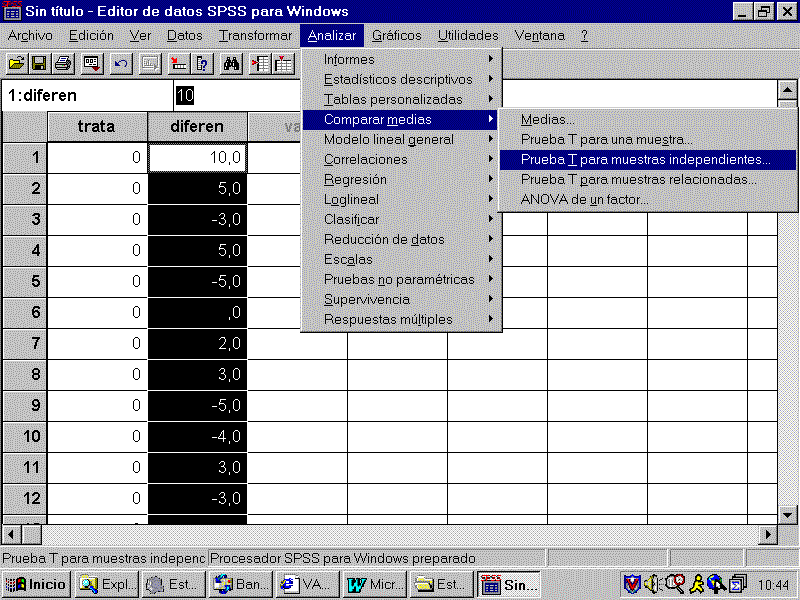Open the Archivo menu
Viewport: 800px width, 600px height.
click(x=30, y=36)
